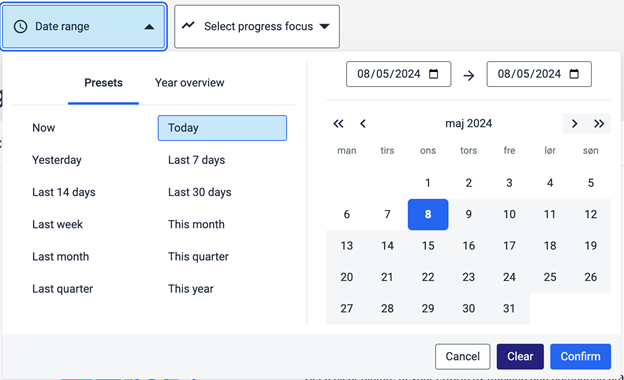Select May 13 in the calendar
Screen dimensions: 624x380
coord(347,246)
